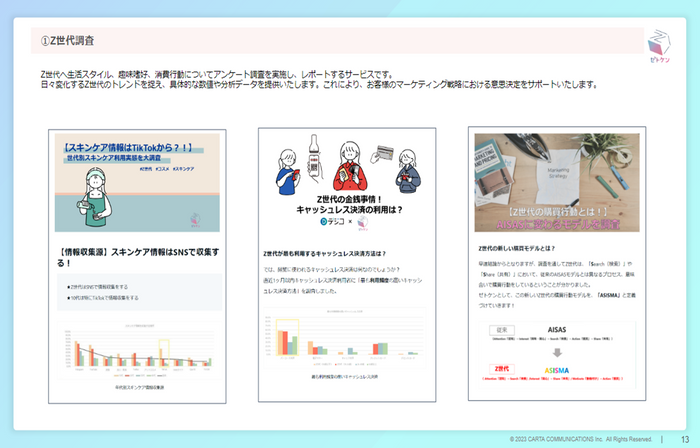
Task: Click the smartphone barcode payment illustration
Action: point(315,158)
